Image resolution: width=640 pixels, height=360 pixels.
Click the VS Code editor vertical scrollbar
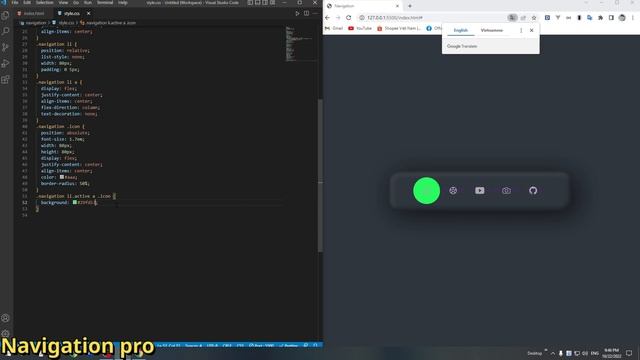pos(320,176)
